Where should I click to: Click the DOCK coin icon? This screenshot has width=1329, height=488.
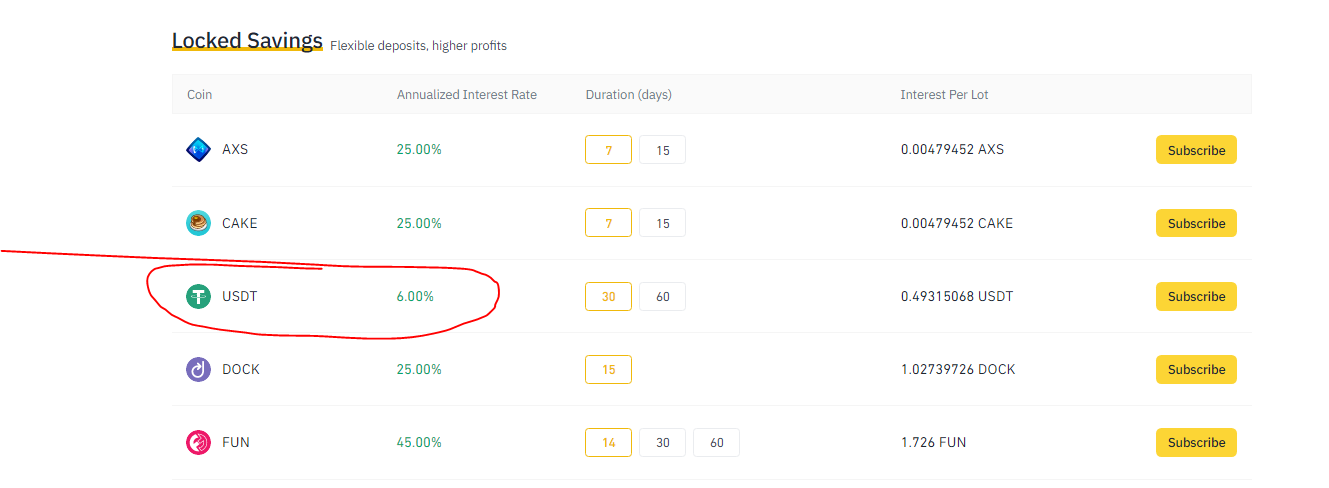[199, 369]
